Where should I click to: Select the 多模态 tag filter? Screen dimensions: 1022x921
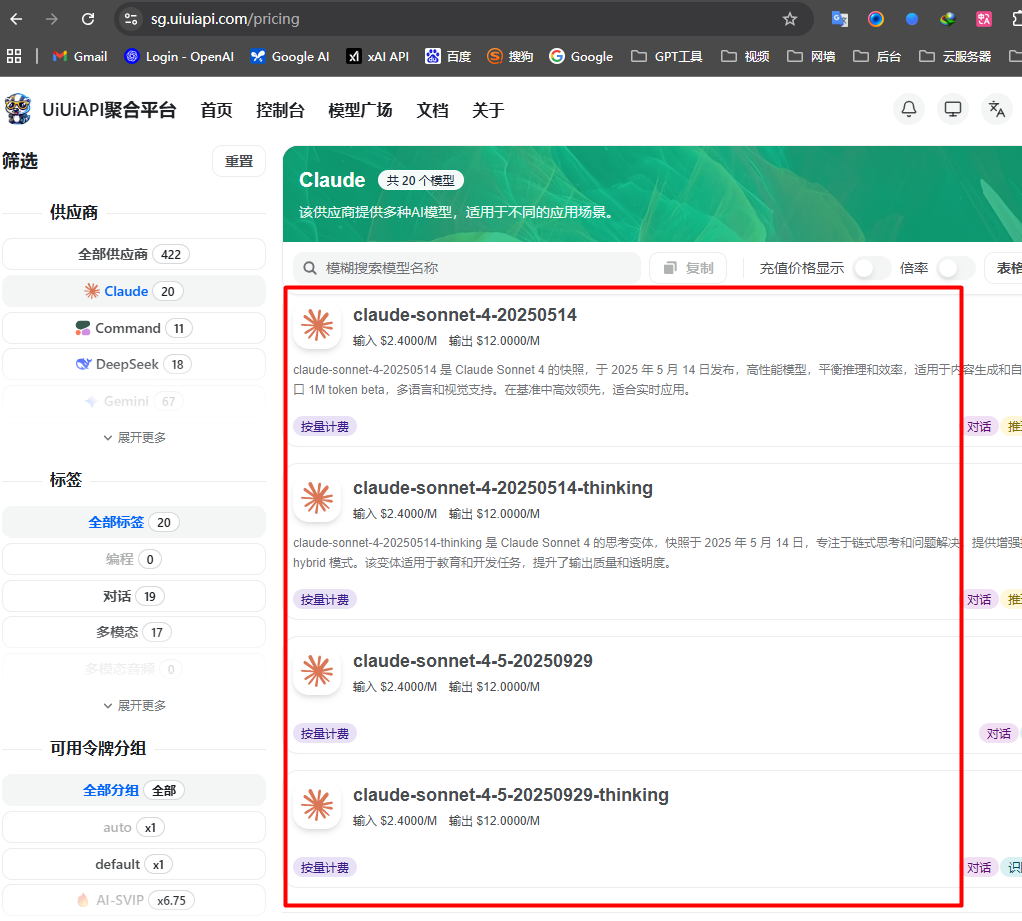point(133,632)
